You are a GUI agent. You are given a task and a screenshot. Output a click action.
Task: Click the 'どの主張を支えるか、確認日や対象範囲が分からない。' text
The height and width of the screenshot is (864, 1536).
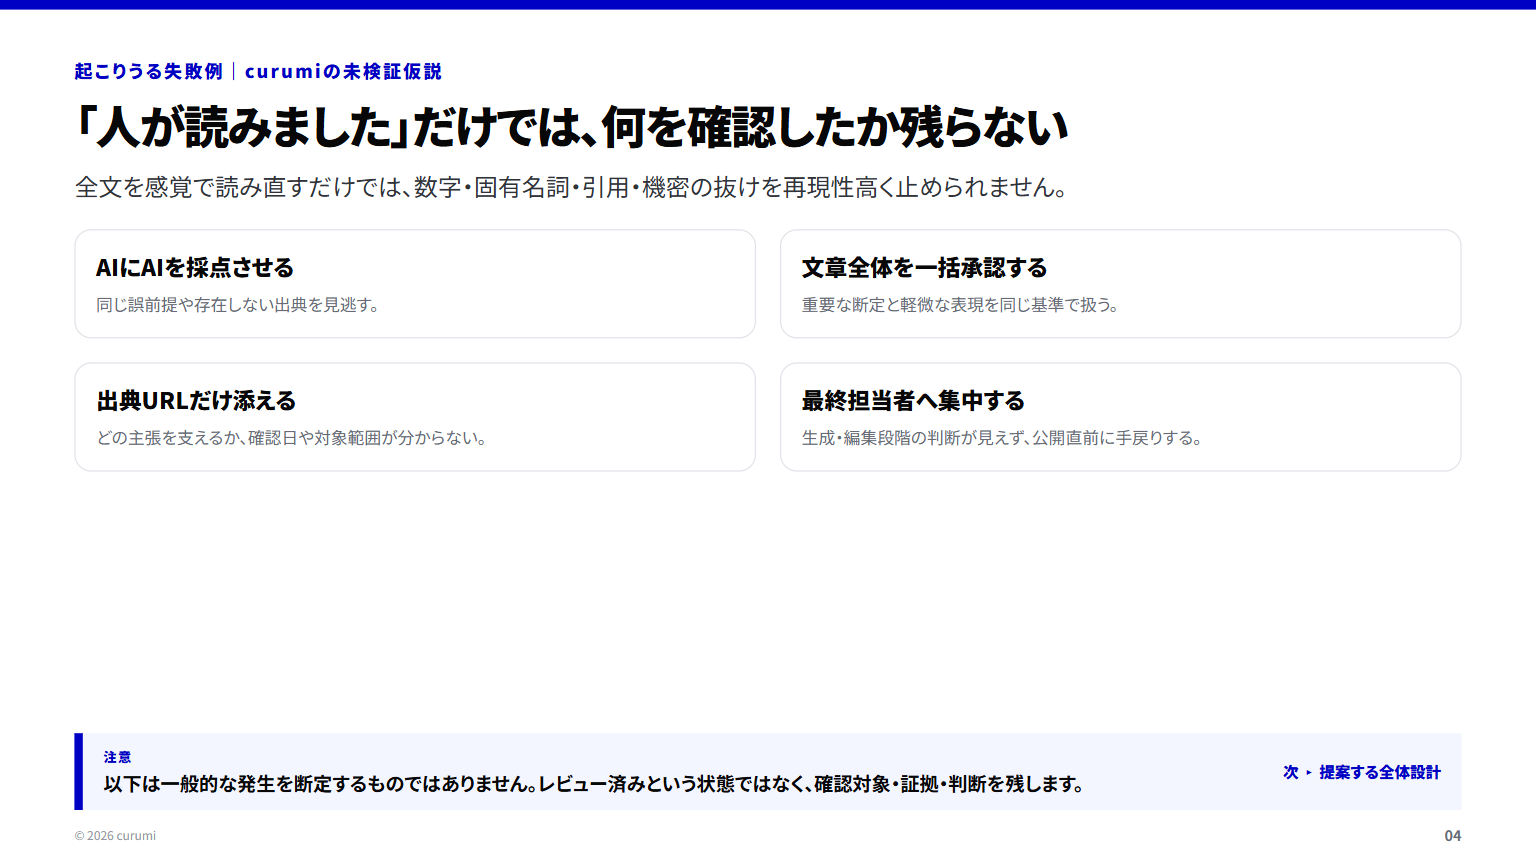click(292, 438)
